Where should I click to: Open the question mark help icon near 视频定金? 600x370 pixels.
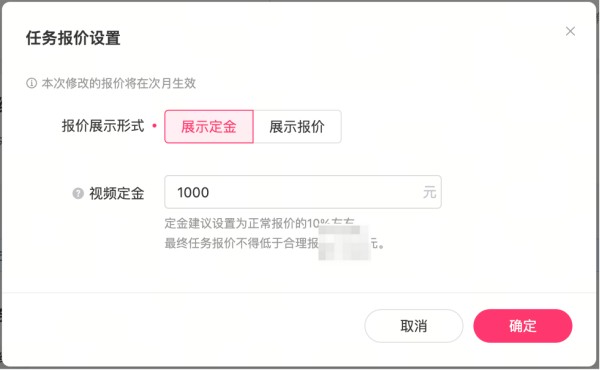point(78,193)
